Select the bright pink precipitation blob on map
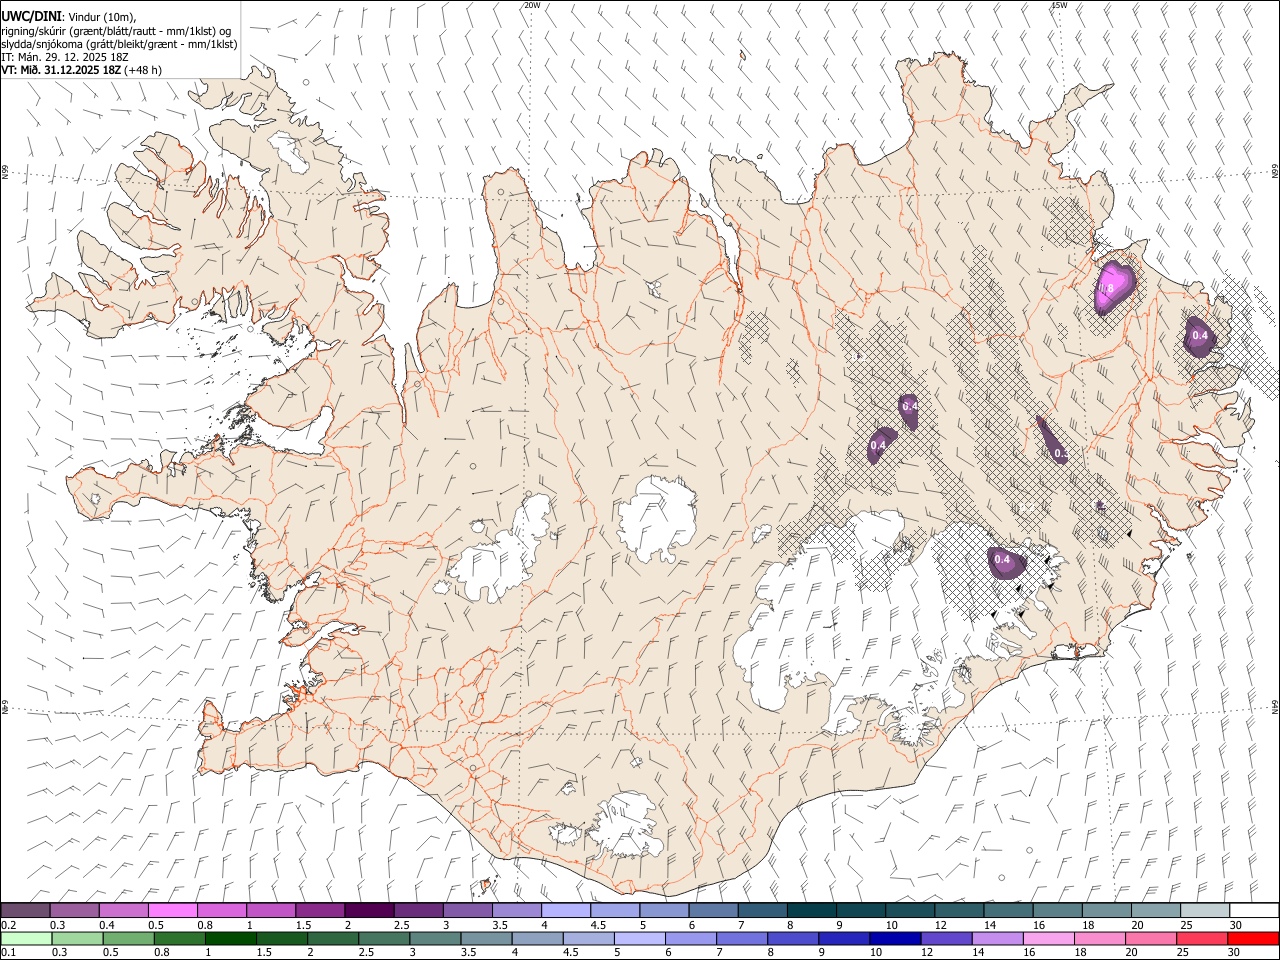Image resolution: width=1280 pixels, height=960 pixels. point(1114,286)
